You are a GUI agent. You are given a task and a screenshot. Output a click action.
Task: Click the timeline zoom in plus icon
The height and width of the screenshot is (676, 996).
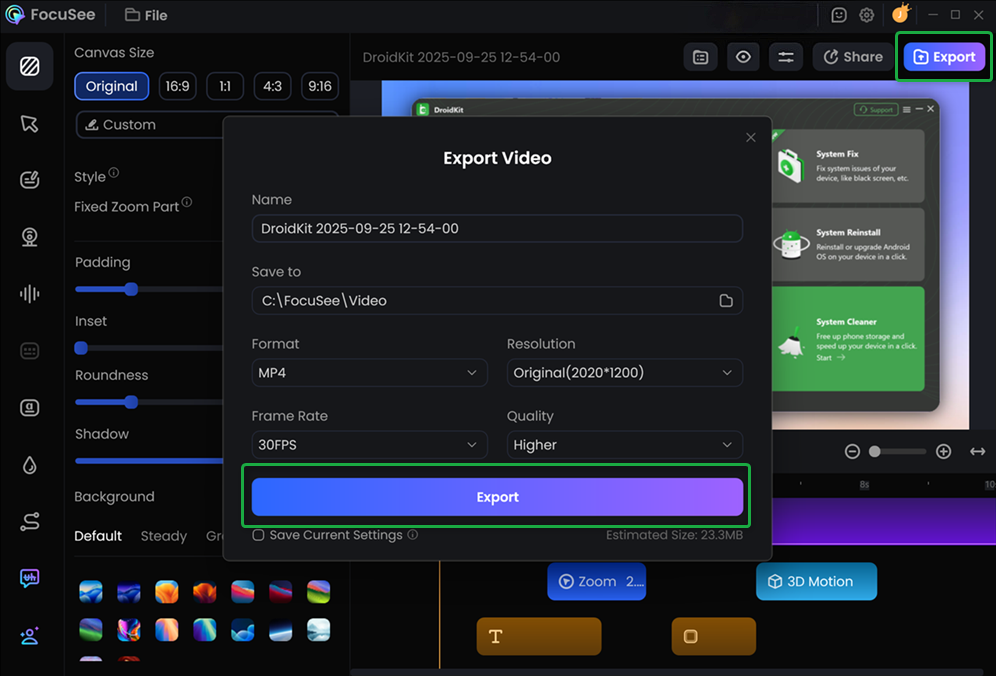pos(944,452)
